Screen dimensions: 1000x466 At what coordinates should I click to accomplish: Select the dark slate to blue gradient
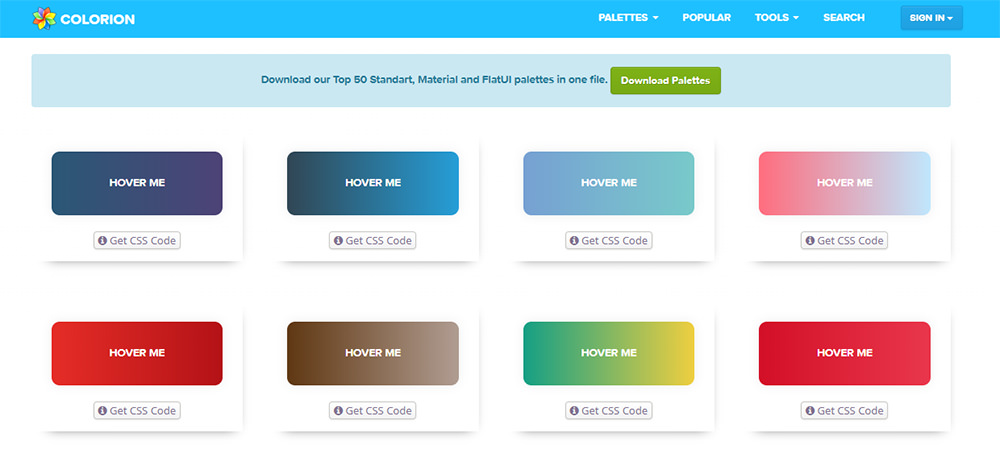tap(372, 183)
